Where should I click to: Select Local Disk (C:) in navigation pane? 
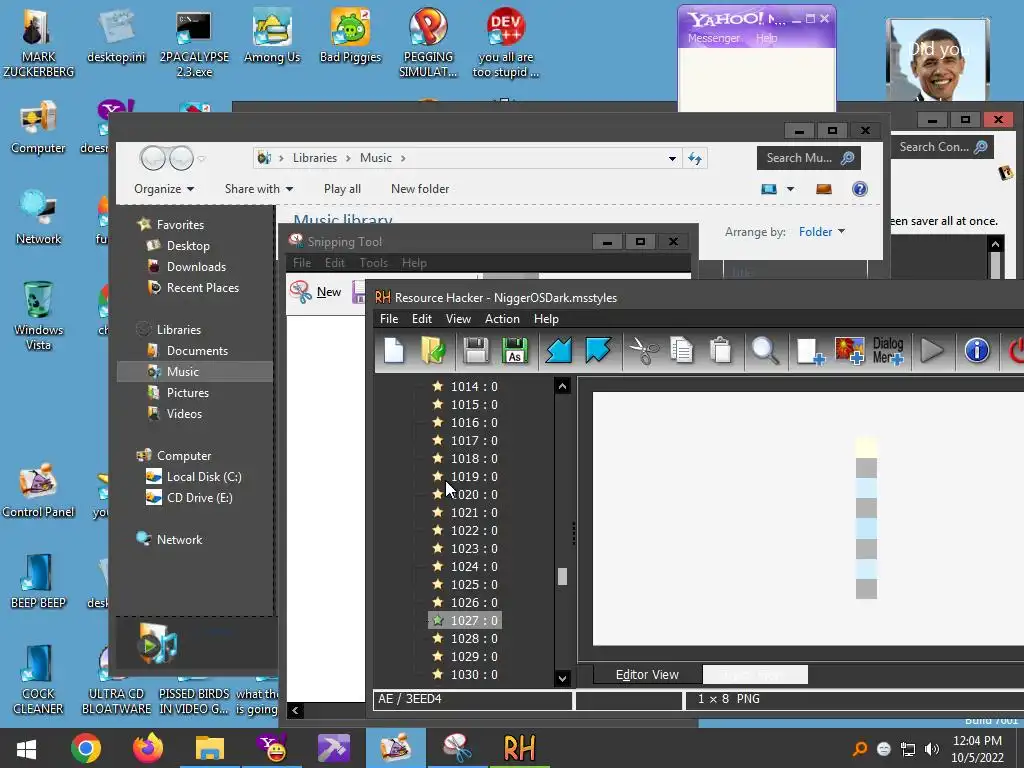point(203,477)
